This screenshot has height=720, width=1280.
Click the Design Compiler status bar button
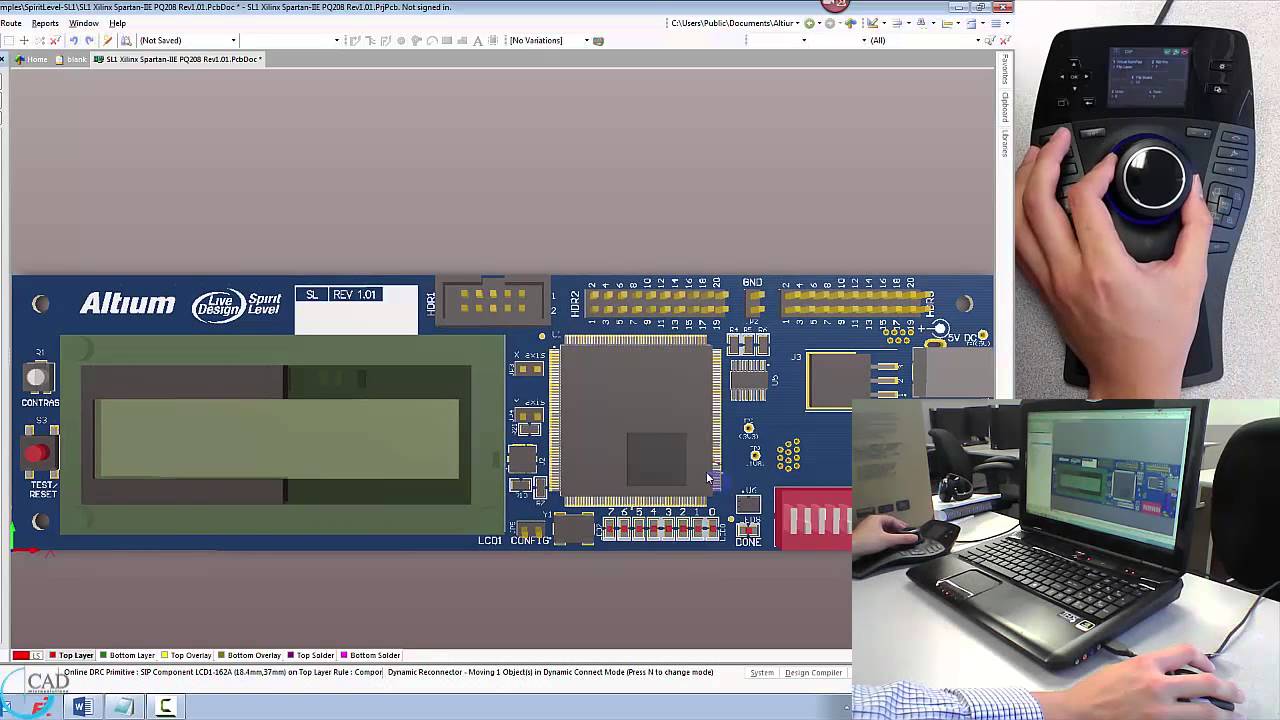[x=813, y=673]
